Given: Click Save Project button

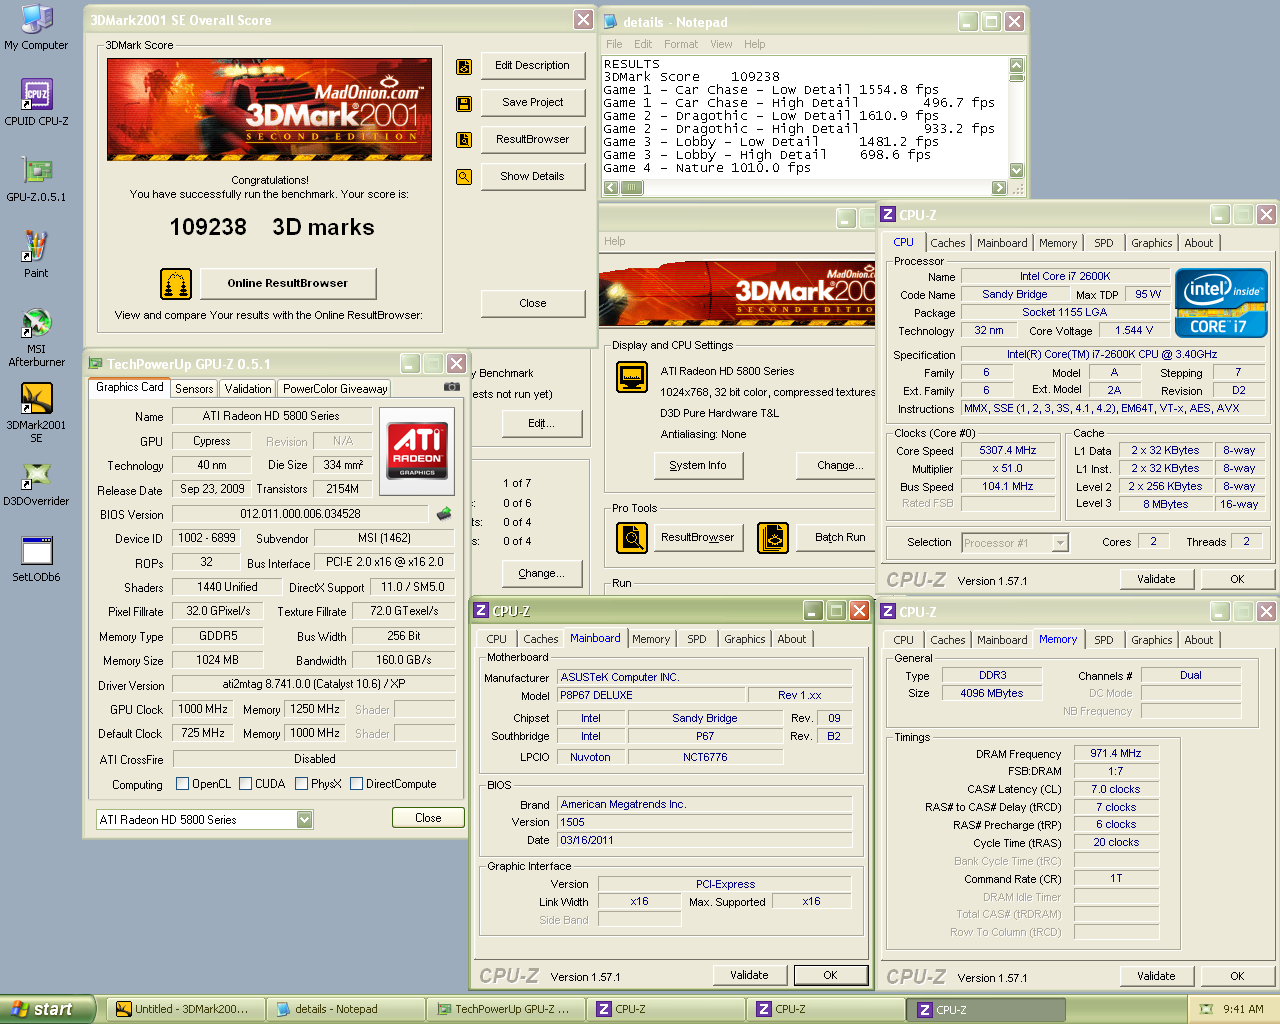Looking at the screenshot, I should (533, 103).
